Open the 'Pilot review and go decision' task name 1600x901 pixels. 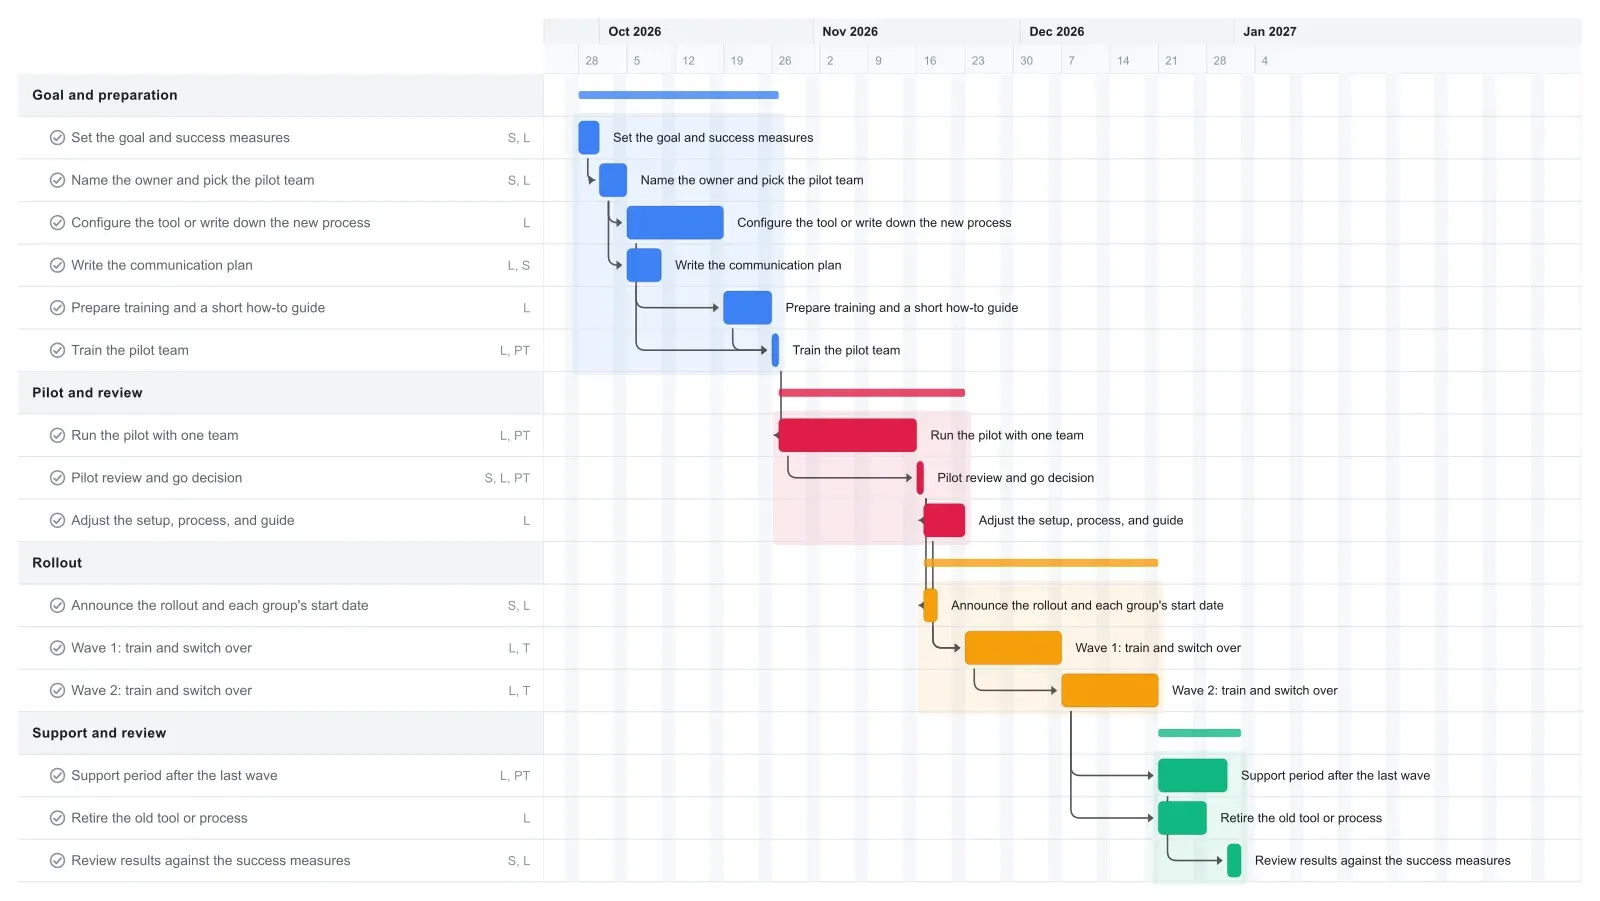[x=156, y=478]
